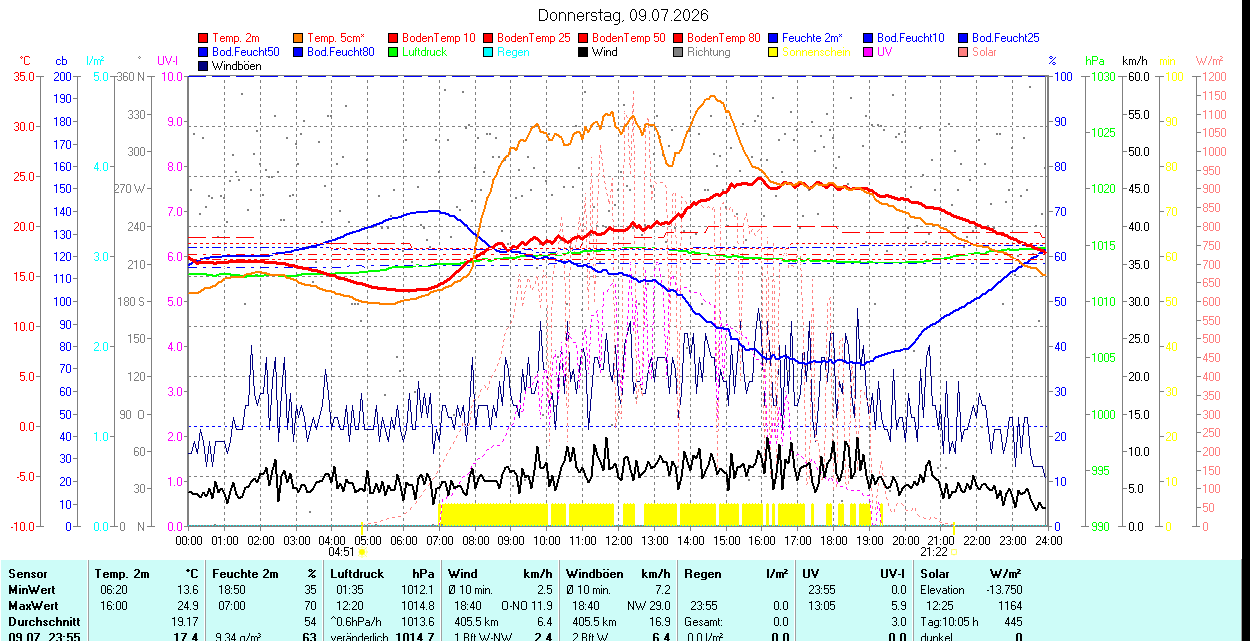This screenshot has width=1250, height=641.
Task: Click the black Wind legend swatch
Action: tap(583, 52)
